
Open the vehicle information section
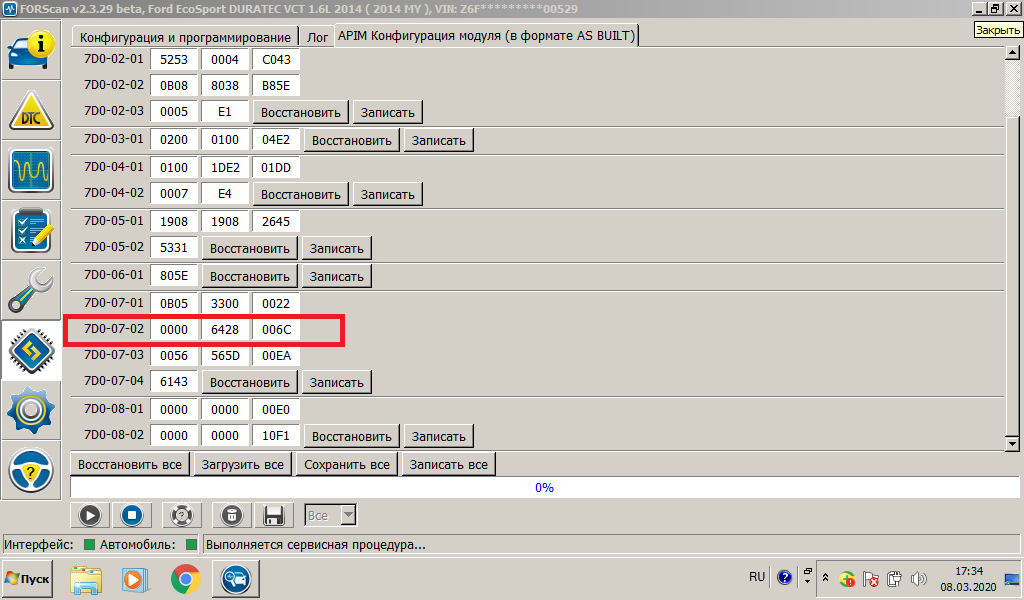[x=31, y=50]
